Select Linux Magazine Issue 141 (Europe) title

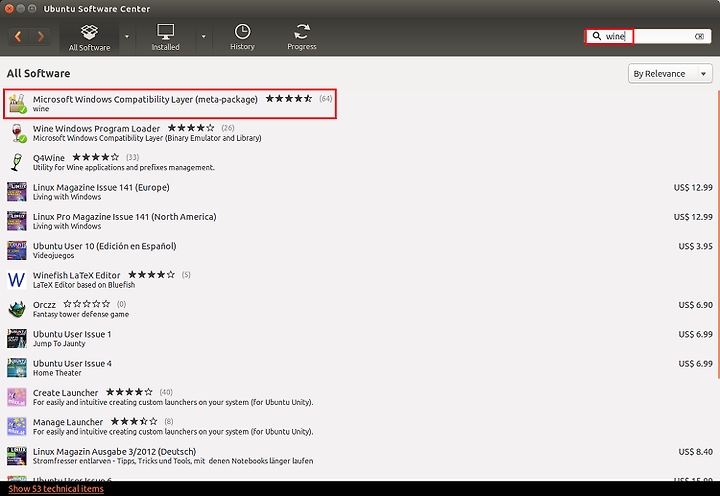pyautogui.click(x=101, y=187)
